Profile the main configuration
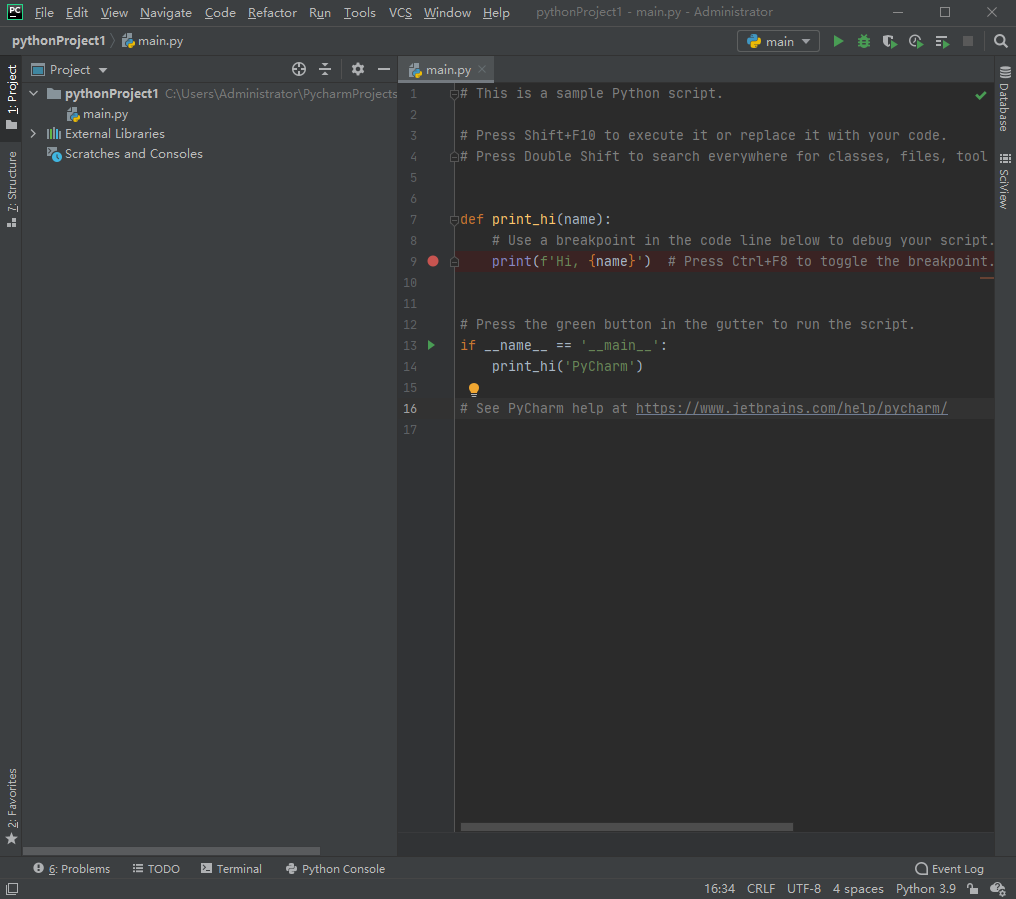1016x899 pixels. click(x=916, y=41)
